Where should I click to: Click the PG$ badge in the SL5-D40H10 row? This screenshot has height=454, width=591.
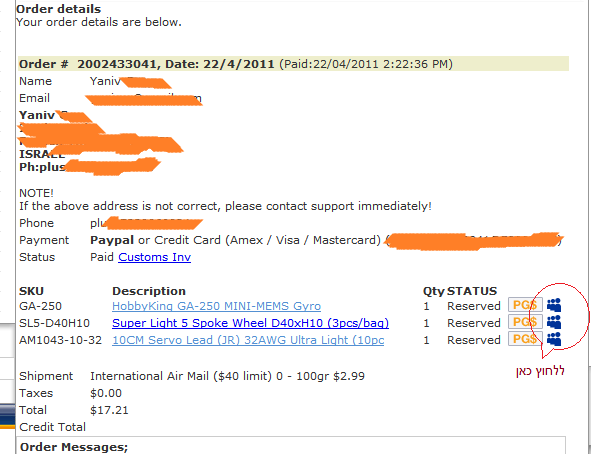click(x=525, y=322)
